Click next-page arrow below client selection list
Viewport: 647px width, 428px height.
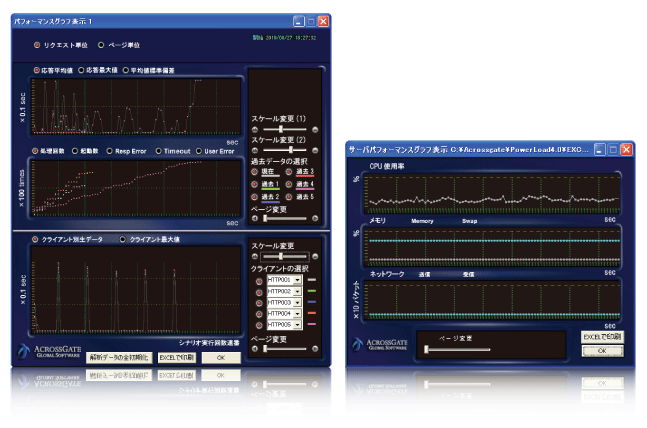tap(315, 349)
